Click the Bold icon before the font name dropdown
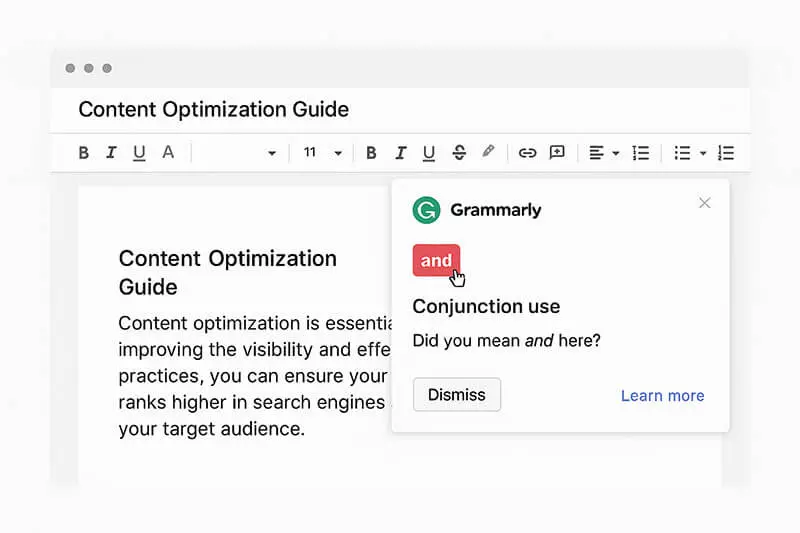Viewport: 800px width, 533px height. [84, 153]
